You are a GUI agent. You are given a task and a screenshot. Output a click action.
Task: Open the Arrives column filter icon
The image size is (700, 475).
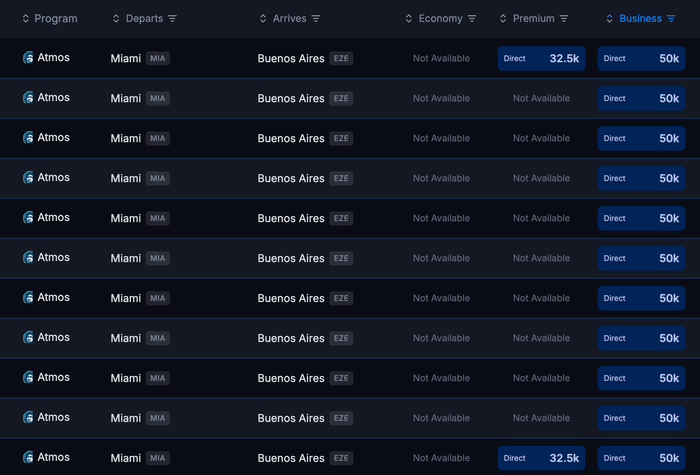pos(316,18)
